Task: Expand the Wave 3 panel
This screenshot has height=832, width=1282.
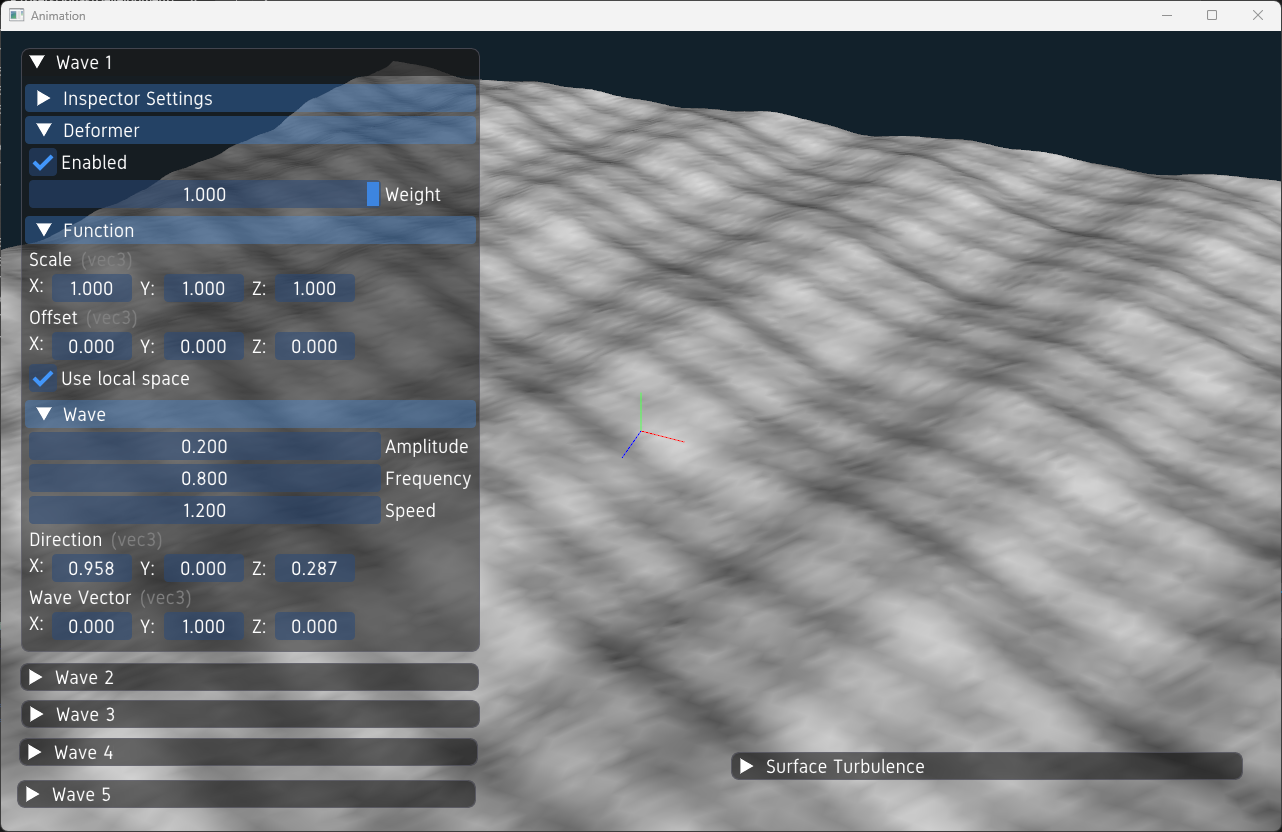Action: 249,714
